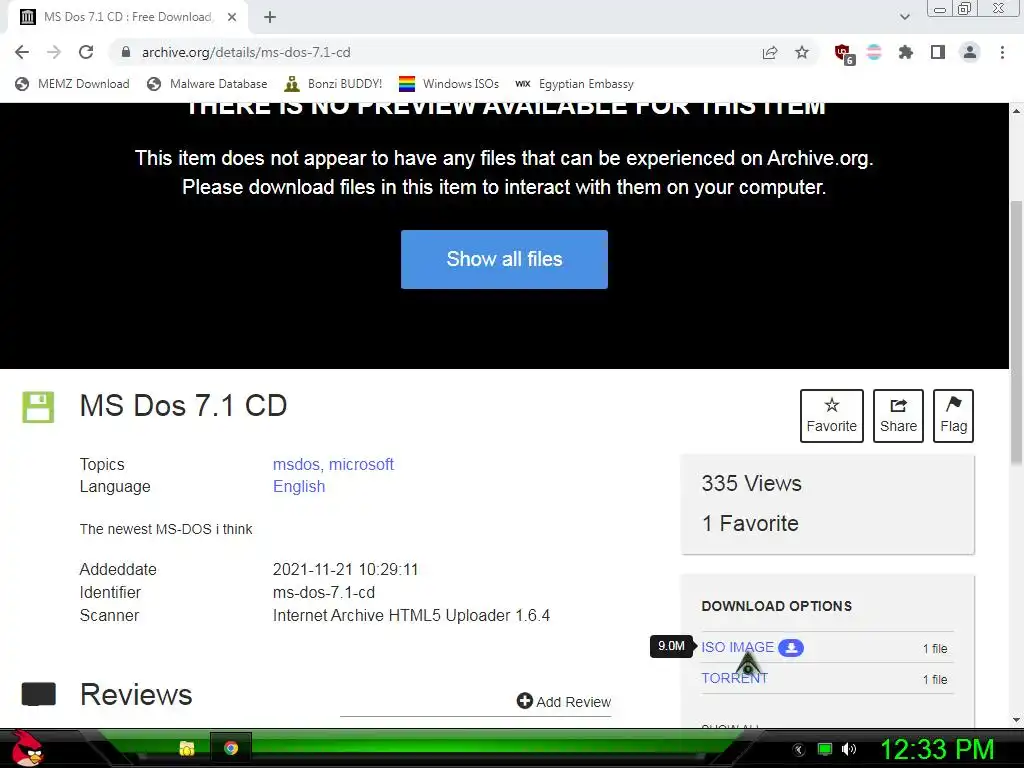Open the MEMZ Download bookmark
This screenshot has width=1024, height=768.
pos(72,84)
